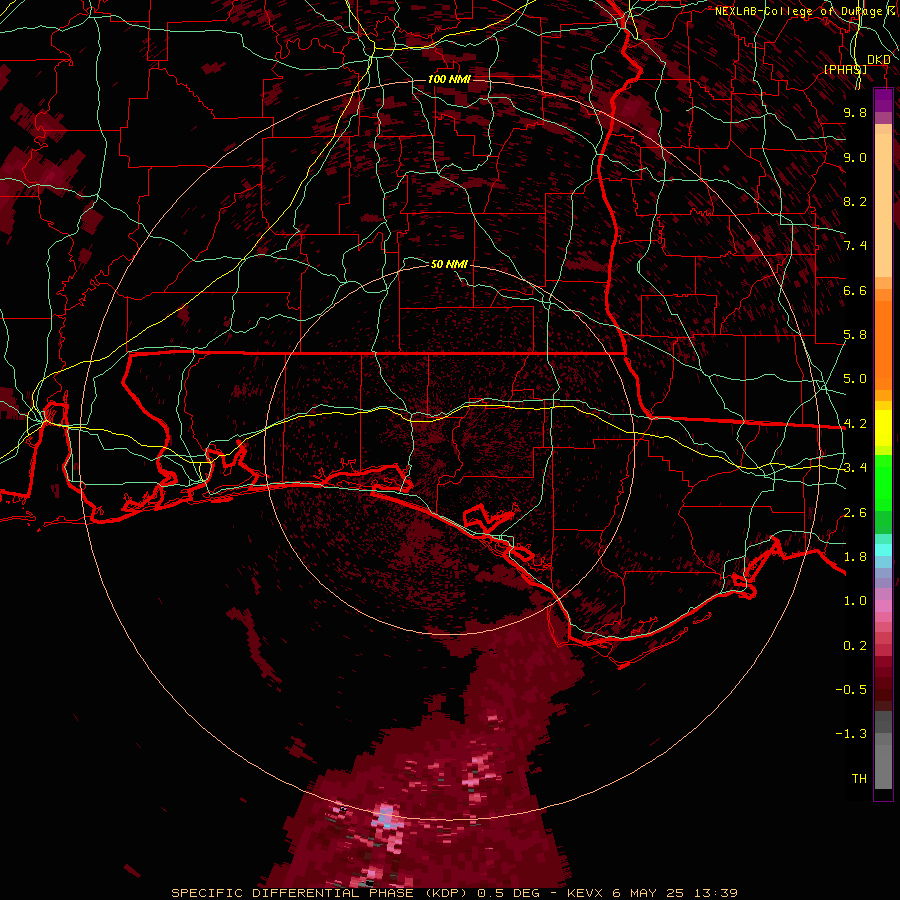Pick the bright yellow band on the color bar

coord(883,428)
